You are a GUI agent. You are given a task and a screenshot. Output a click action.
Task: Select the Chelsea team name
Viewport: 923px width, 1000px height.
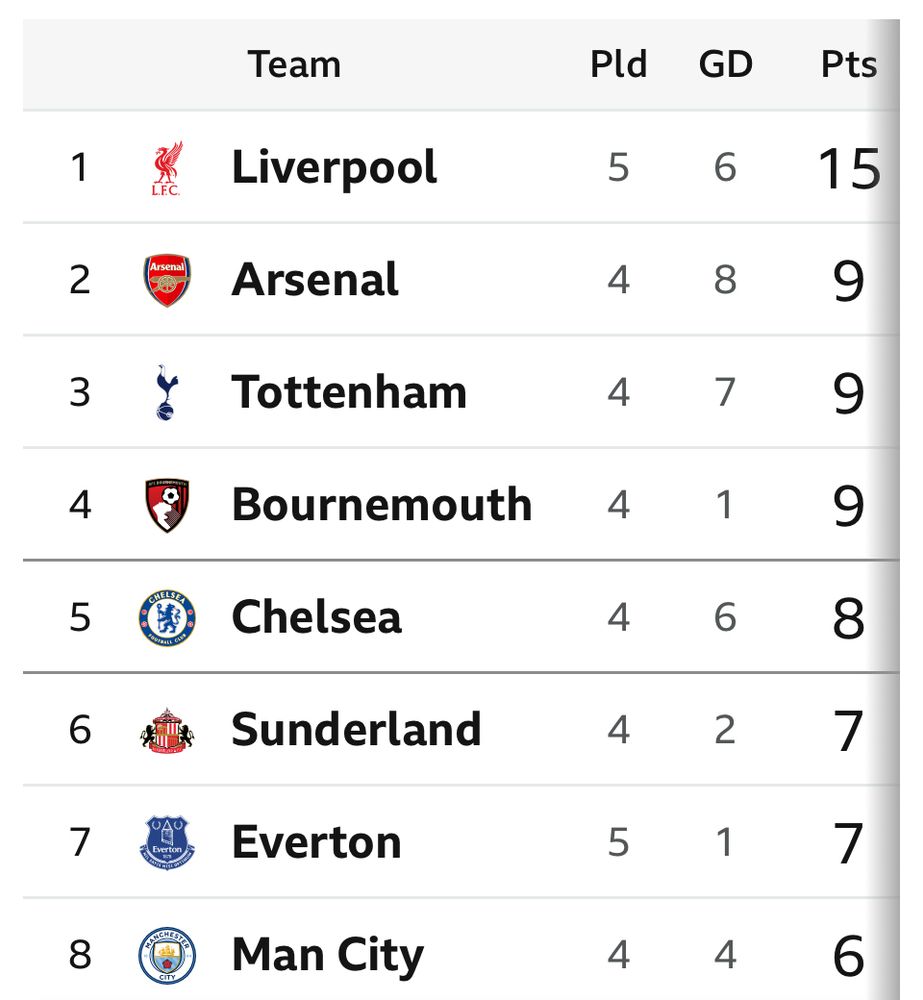tap(316, 618)
